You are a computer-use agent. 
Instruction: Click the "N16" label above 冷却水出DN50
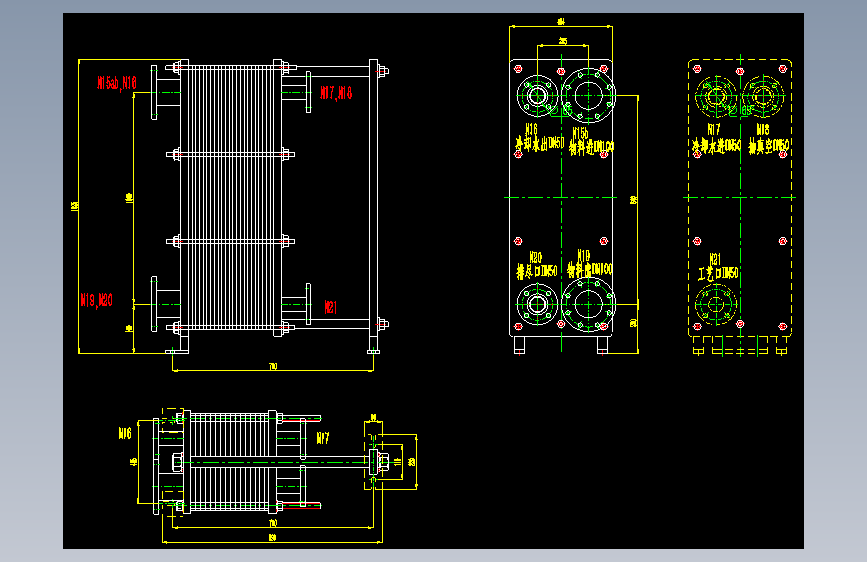(531, 129)
